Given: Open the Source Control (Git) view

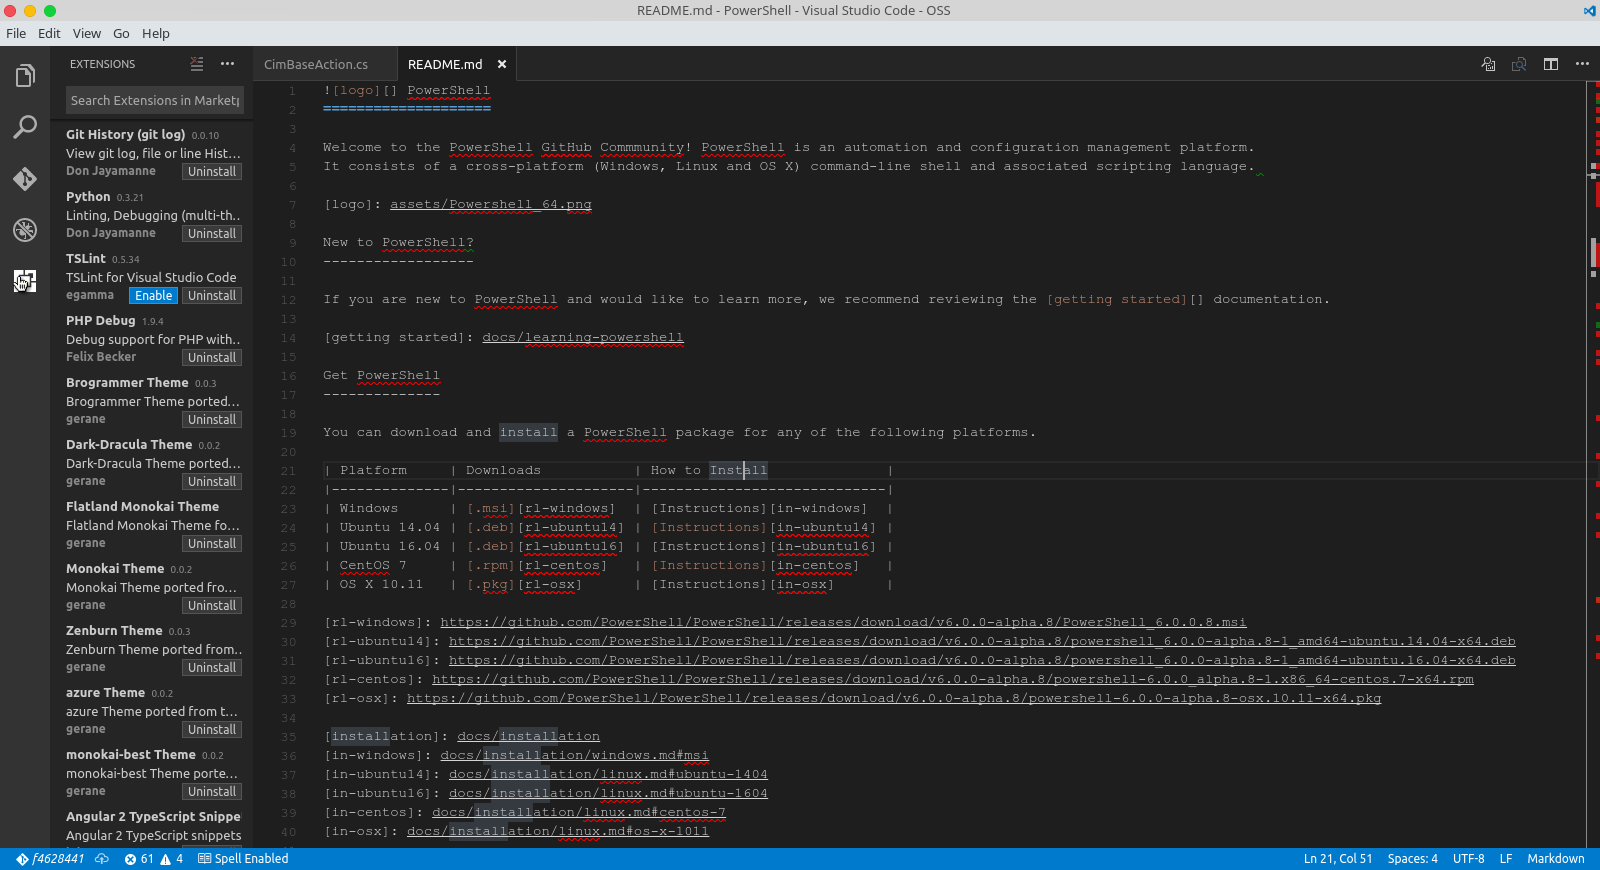Looking at the screenshot, I should (x=25, y=179).
